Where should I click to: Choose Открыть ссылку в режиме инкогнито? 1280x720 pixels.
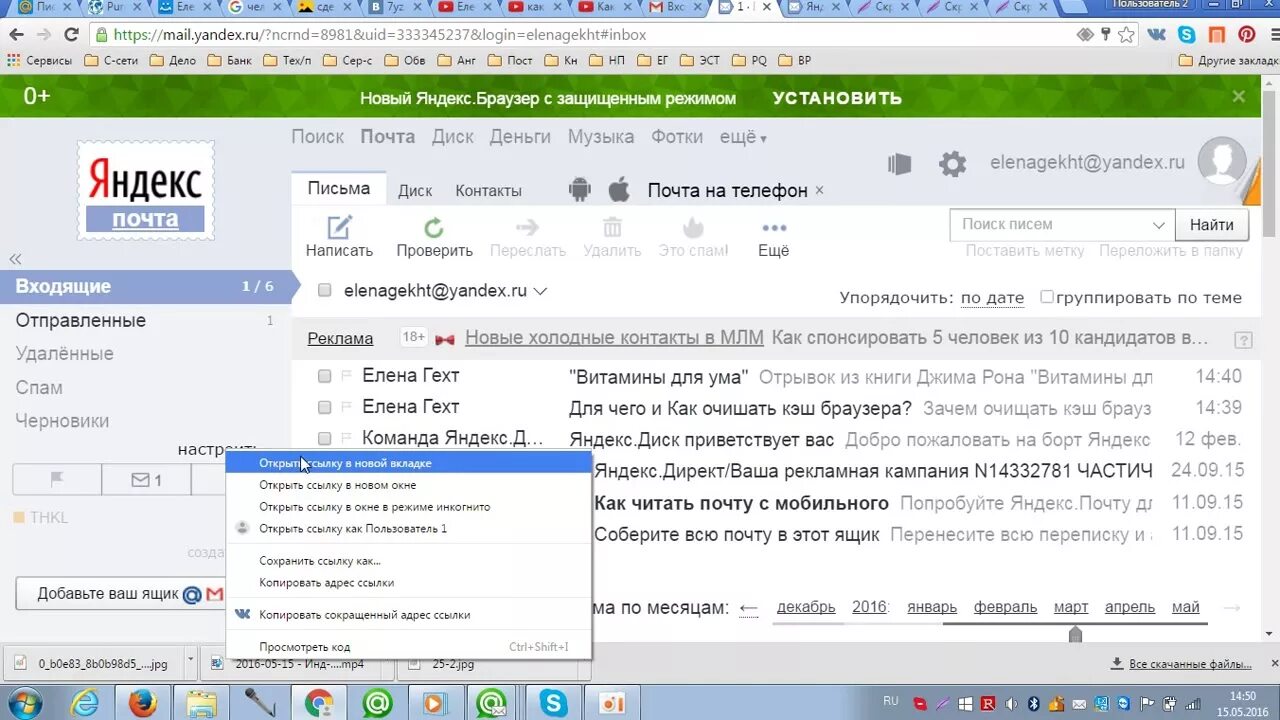(409, 507)
